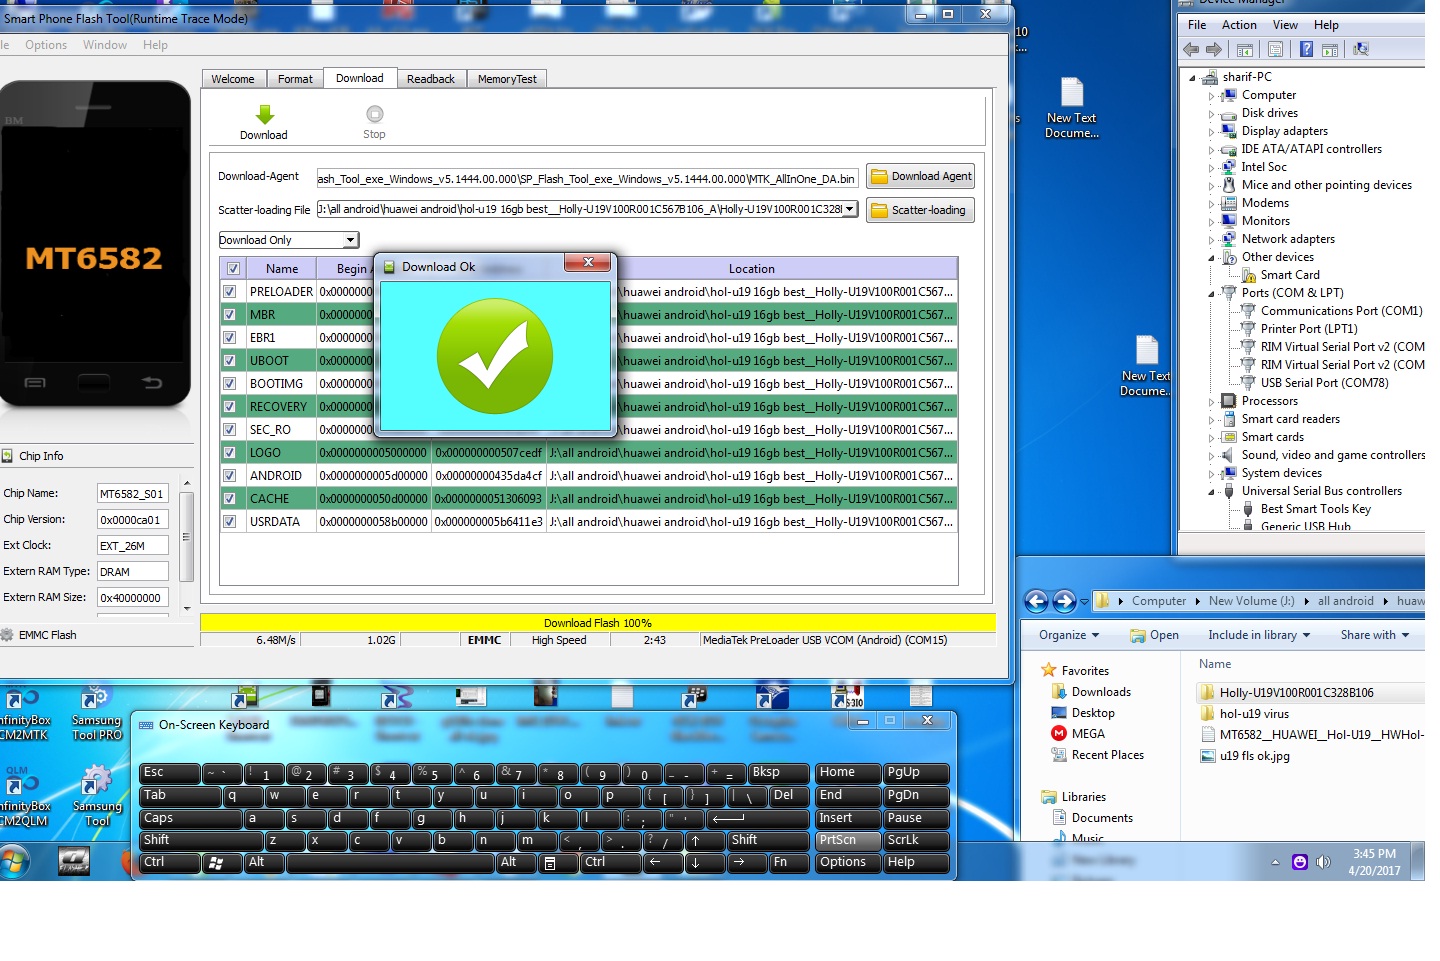Toggle the select-all checkbox in table header
1440x961 pixels.
click(x=233, y=268)
